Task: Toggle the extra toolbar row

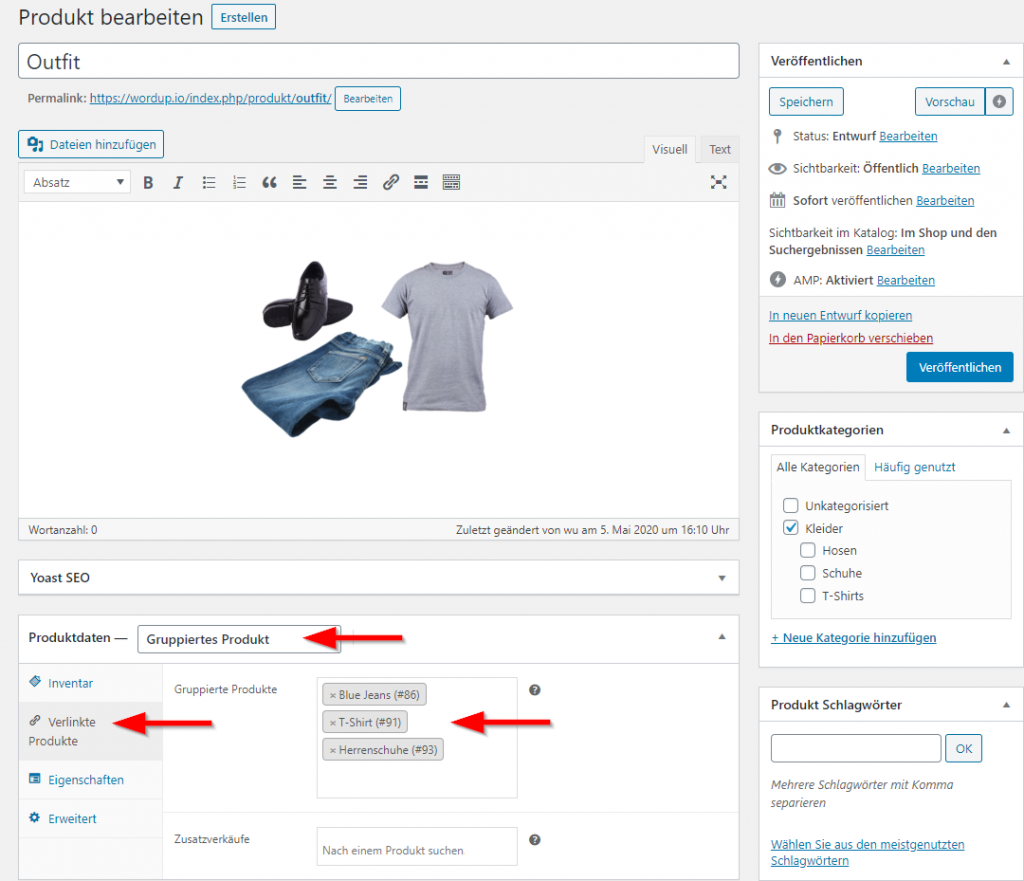Action: tap(451, 183)
